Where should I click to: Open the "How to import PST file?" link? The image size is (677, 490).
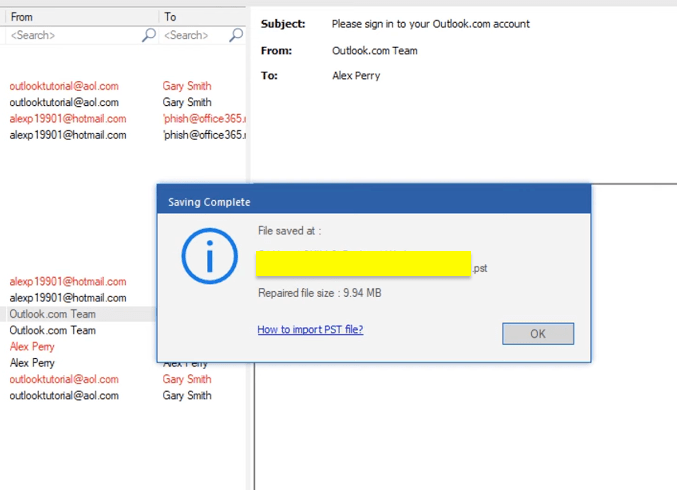[x=310, y=329]
